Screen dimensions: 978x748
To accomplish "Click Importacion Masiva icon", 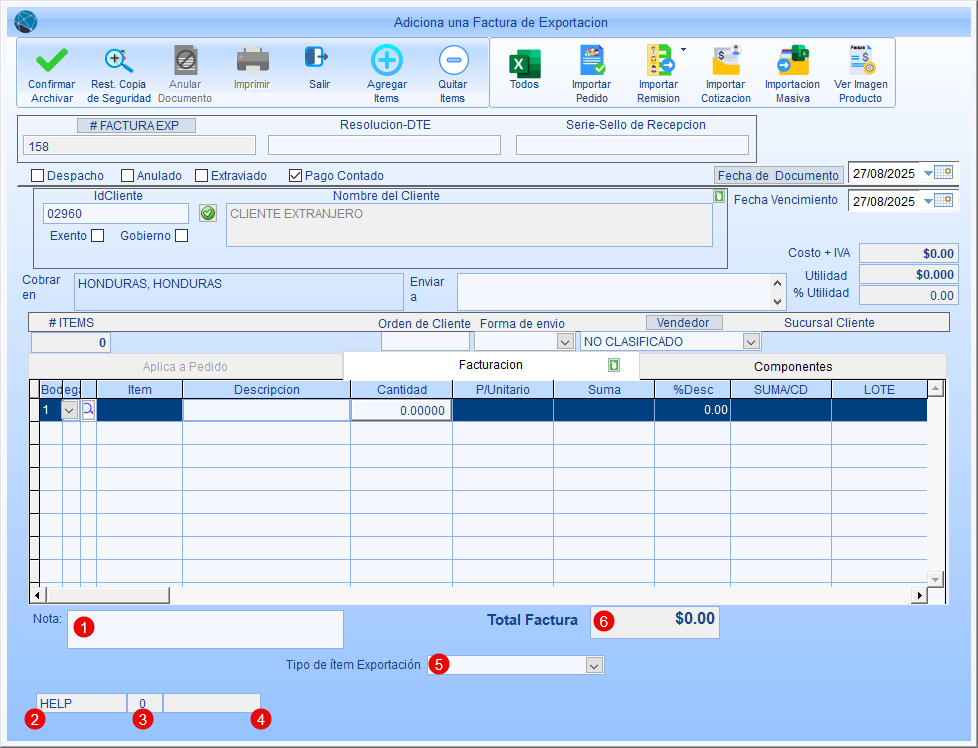I will pyautogui.click(x=792, y=62).
